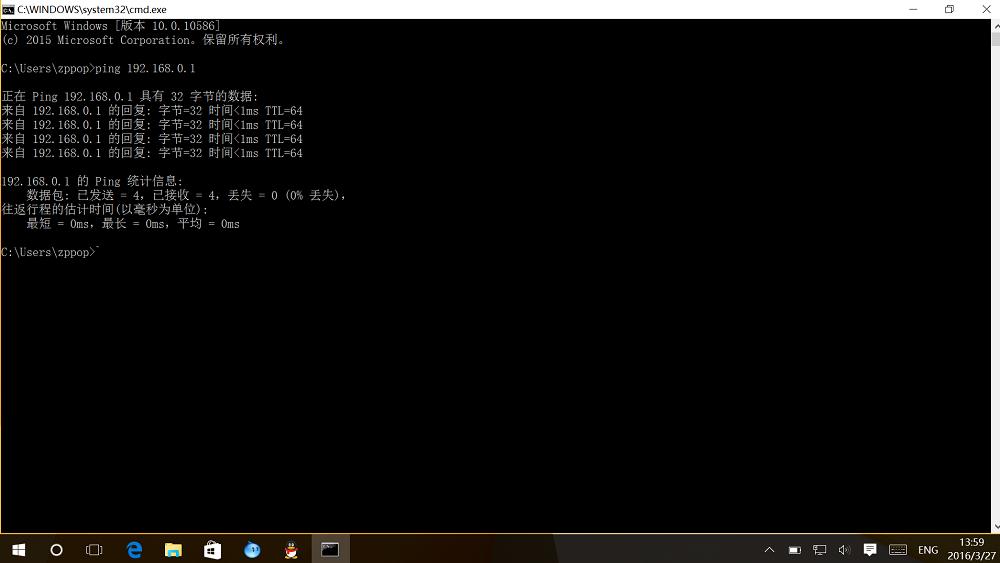
Task: Open clock showing 13:59 date
Action: 971,549
